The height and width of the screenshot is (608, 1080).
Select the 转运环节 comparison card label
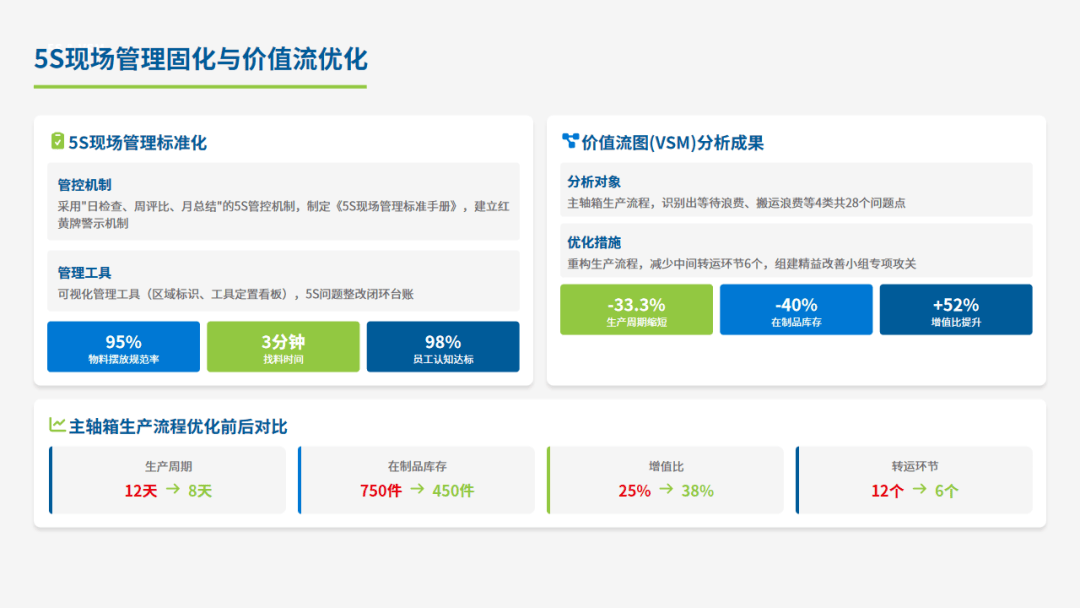click(915, 466)
